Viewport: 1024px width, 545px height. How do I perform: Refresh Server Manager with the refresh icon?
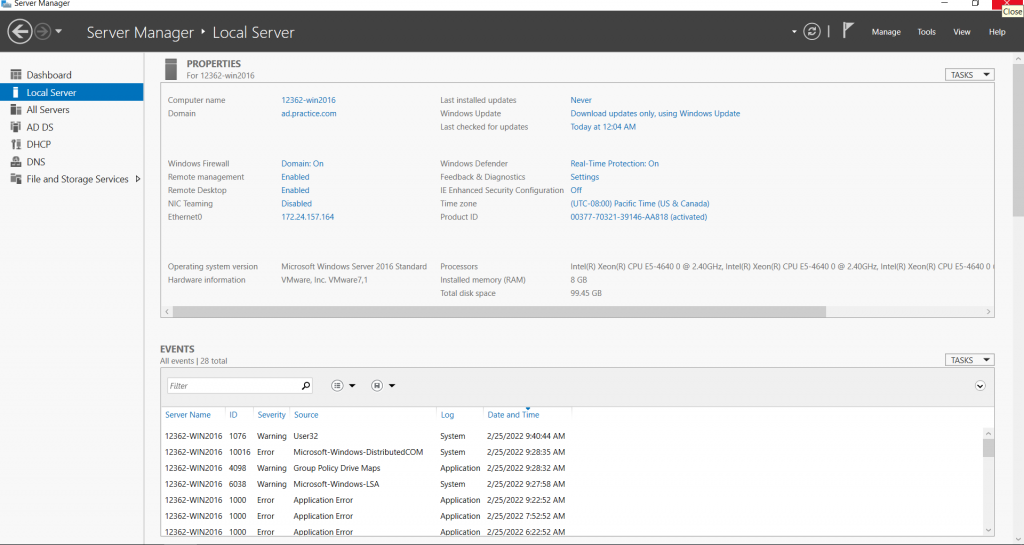click(x=812, y=31)
